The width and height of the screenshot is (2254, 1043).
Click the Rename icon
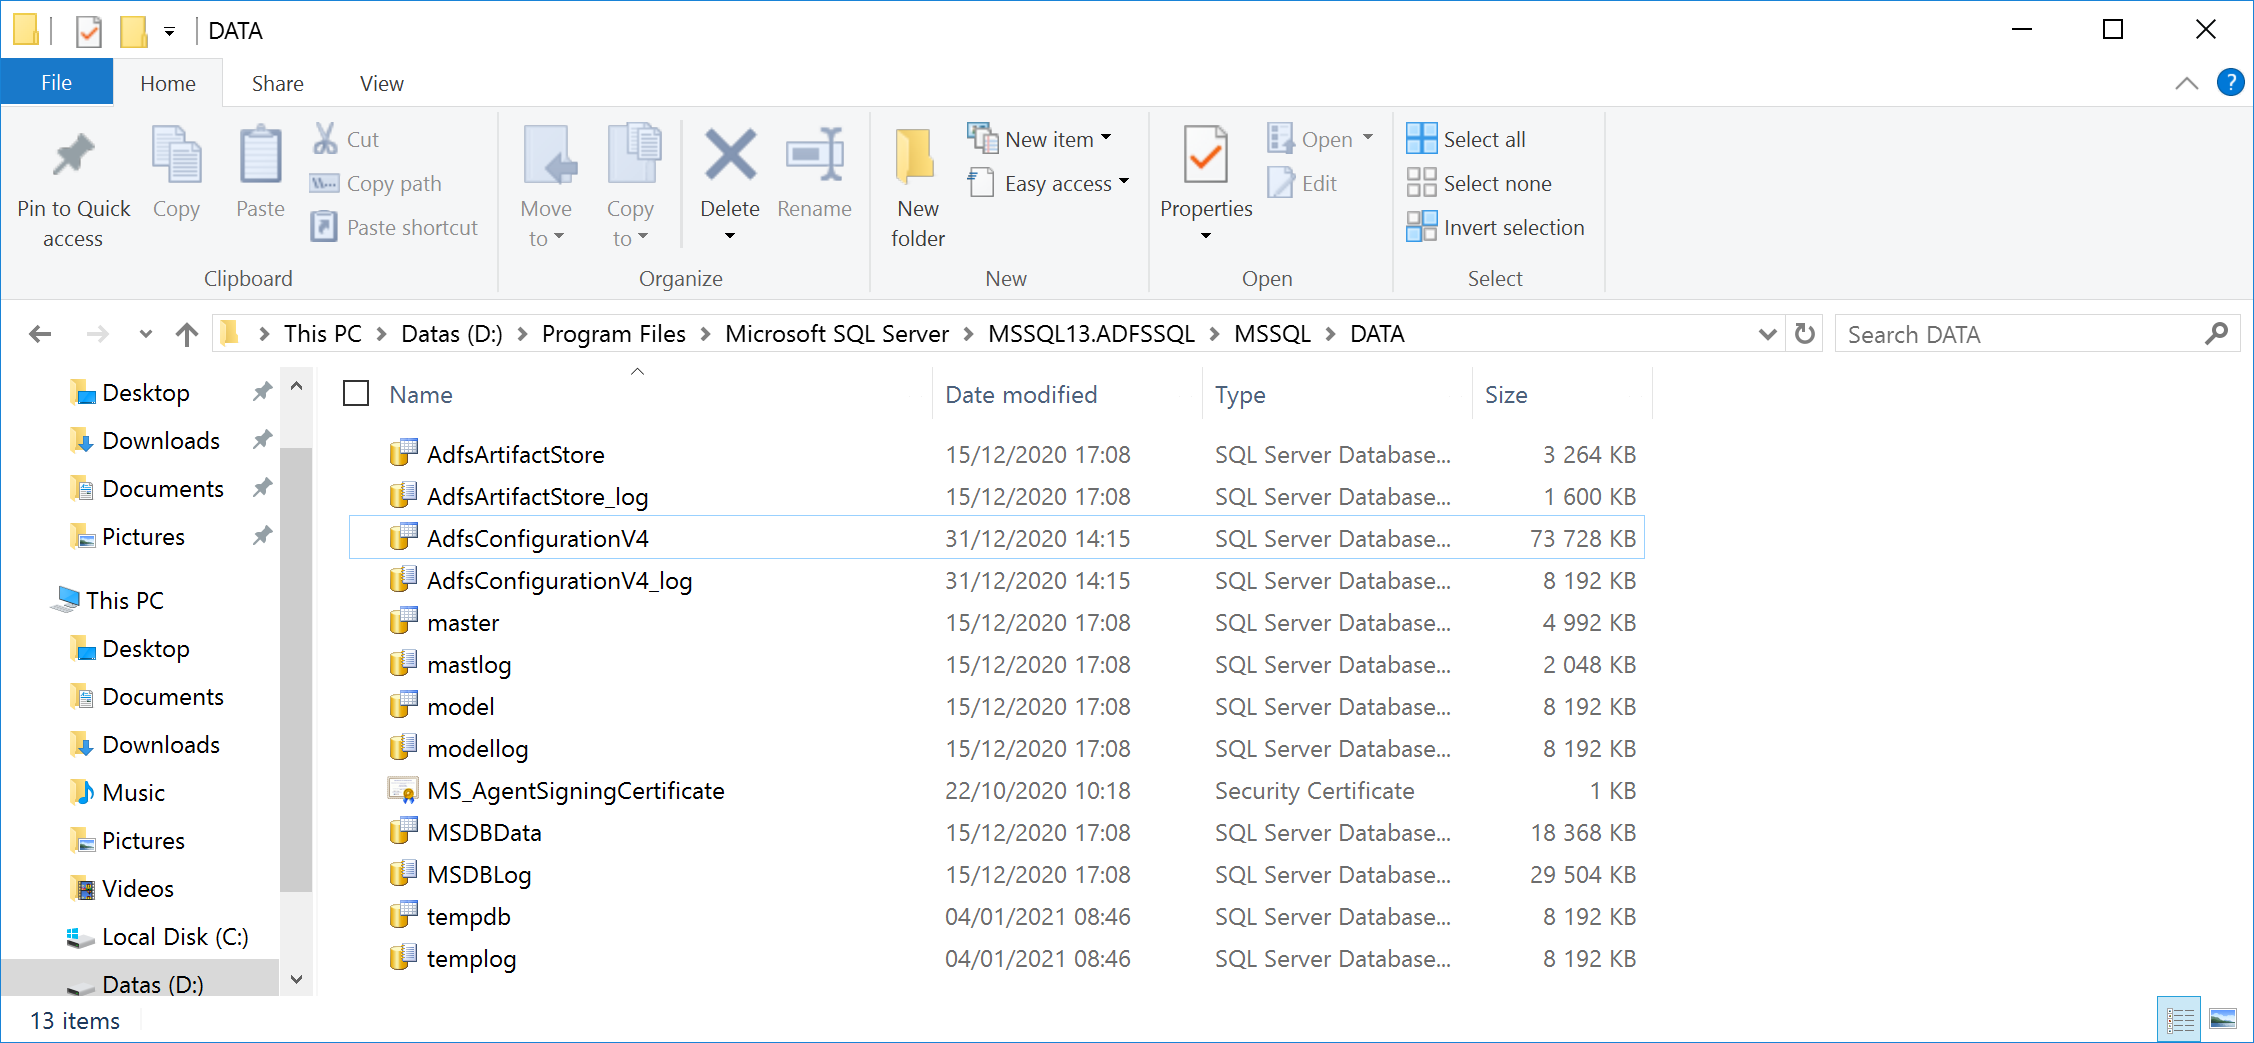814,155
